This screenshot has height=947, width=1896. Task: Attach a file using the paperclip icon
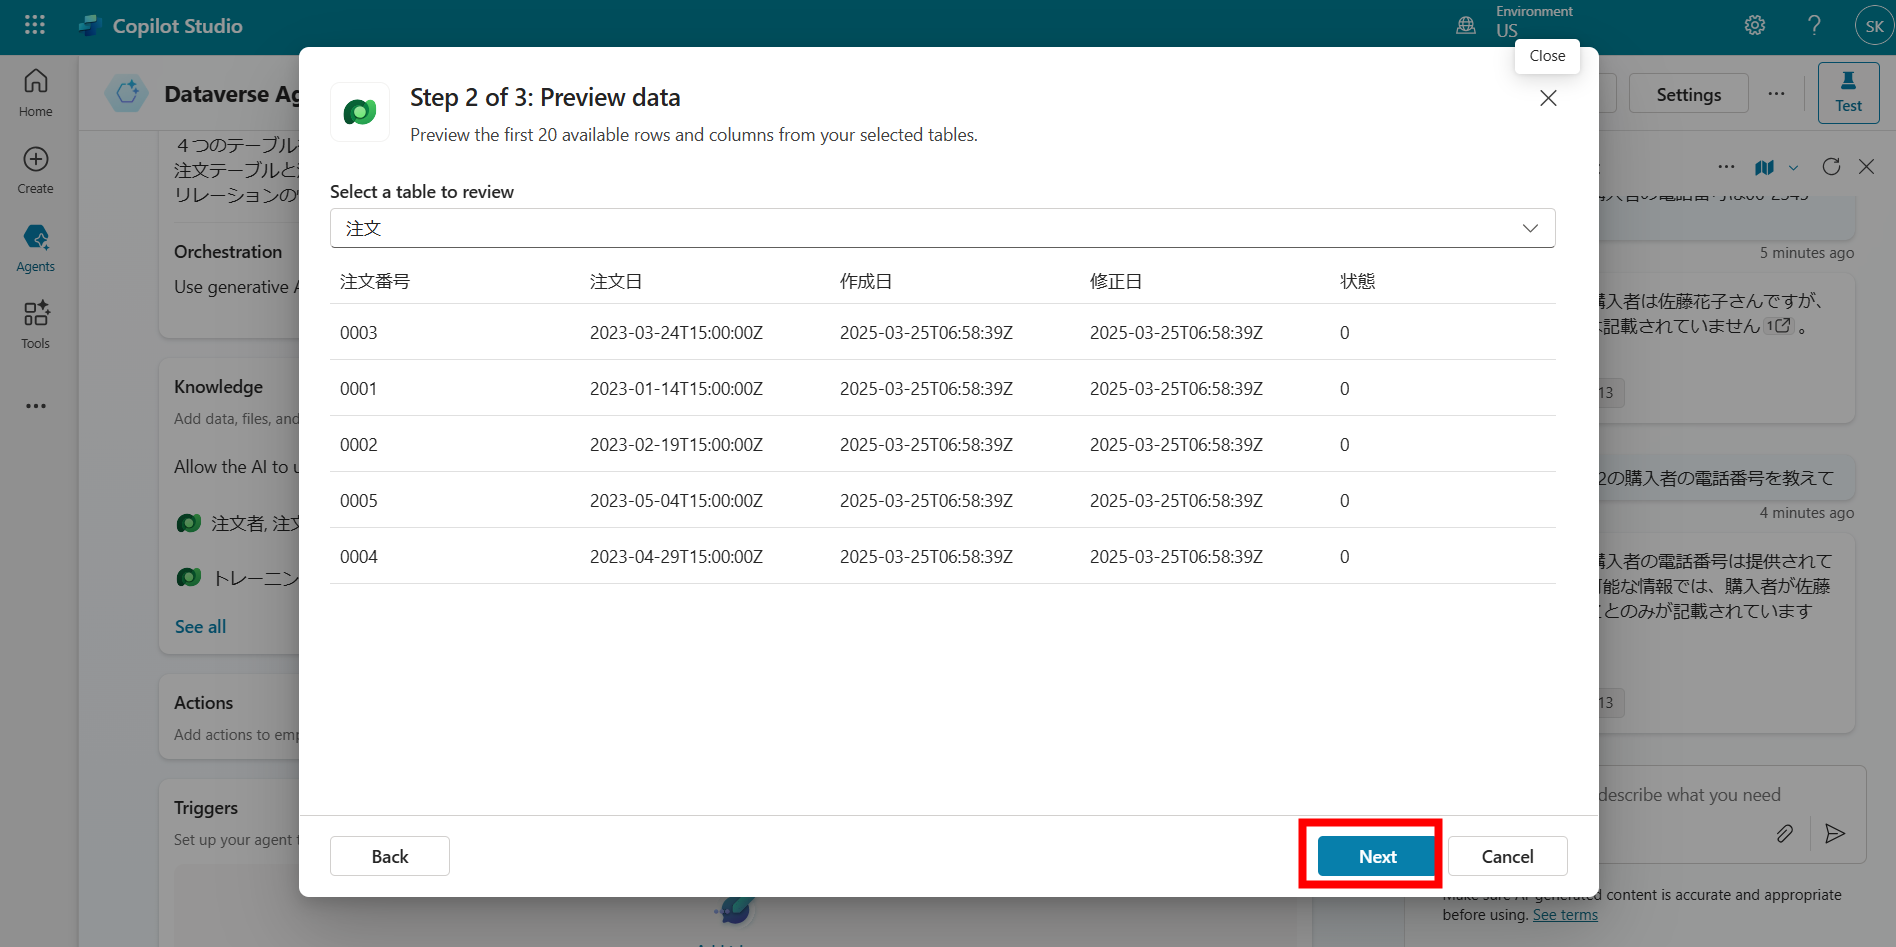(x=1786, y=833)
